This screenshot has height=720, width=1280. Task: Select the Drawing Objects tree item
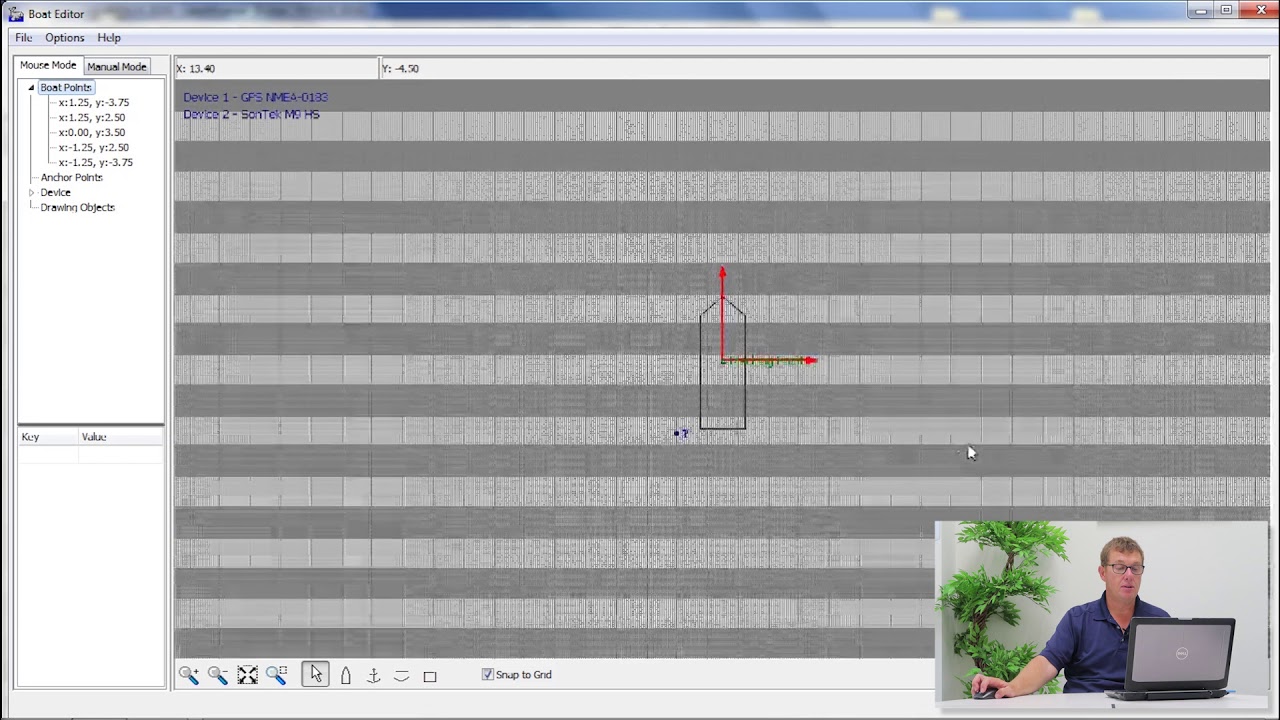[x=77, y=208]
